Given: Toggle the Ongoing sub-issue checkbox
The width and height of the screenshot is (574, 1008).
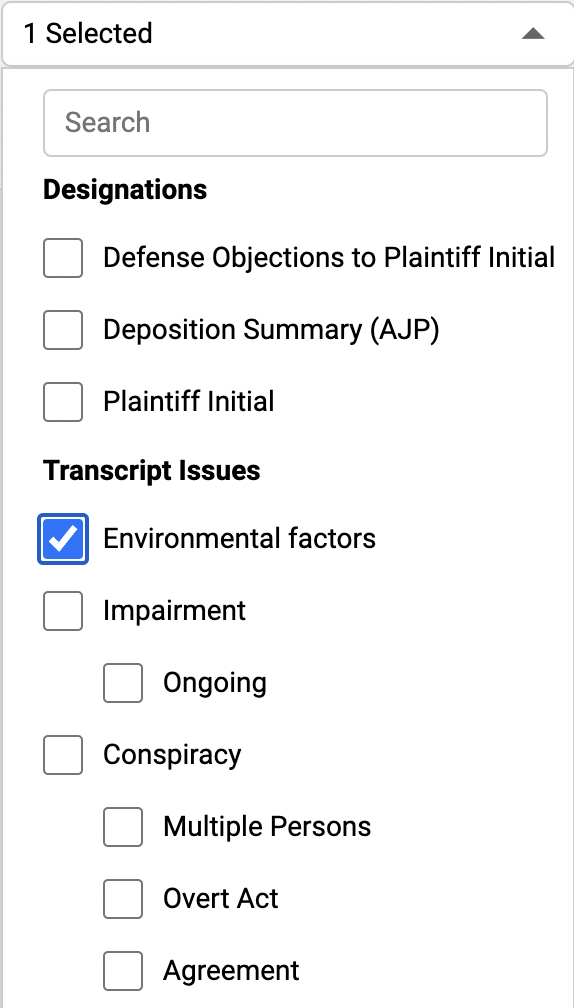Looking at the screenshot, I should [123, 683].
